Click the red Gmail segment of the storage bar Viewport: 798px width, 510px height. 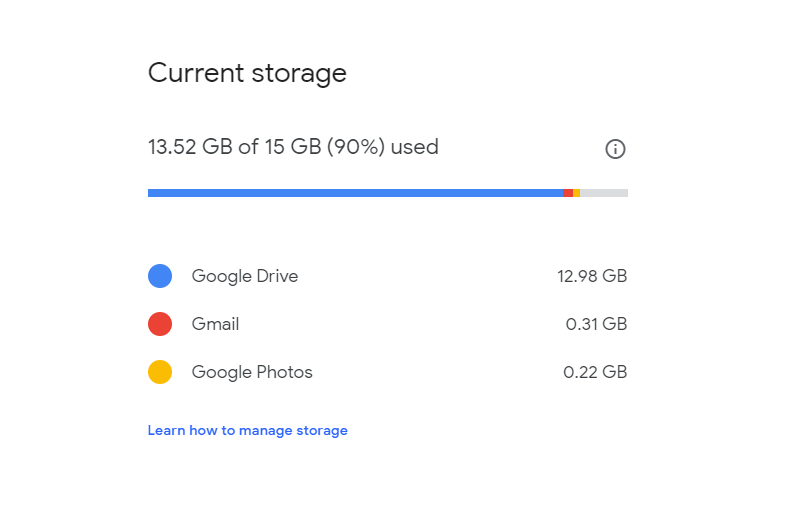(568, 193)
